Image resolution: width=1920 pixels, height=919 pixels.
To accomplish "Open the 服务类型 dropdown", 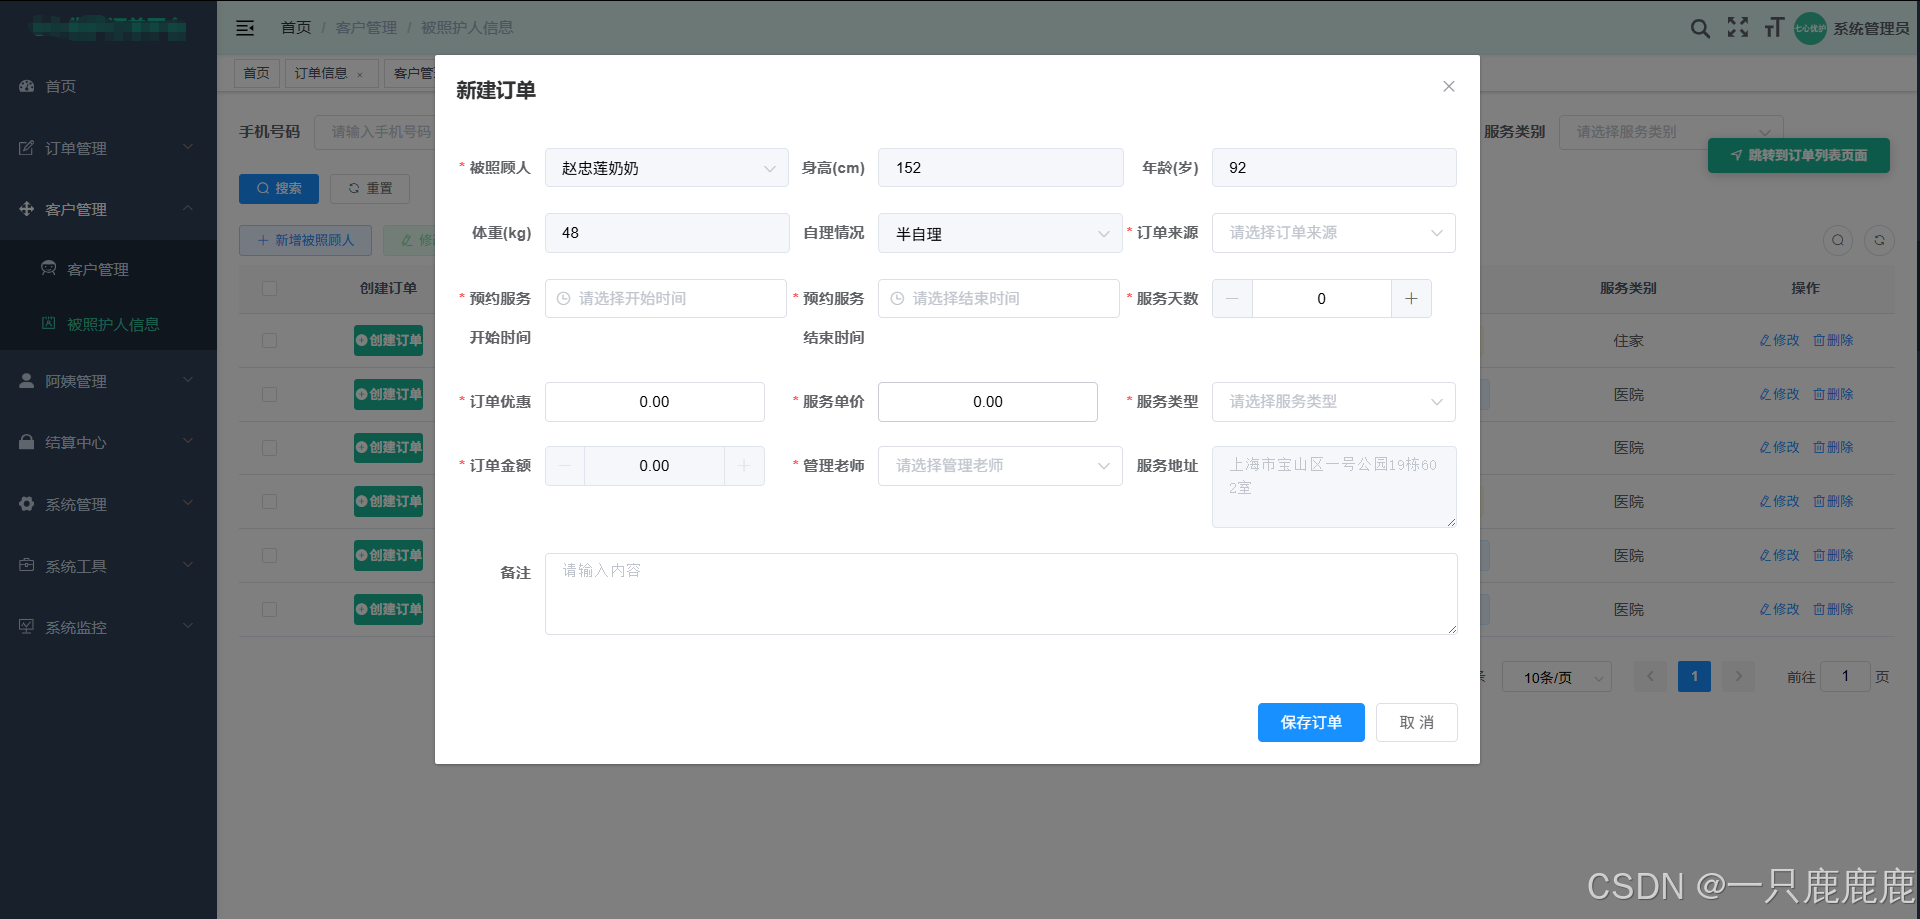I will [1334, 402].
